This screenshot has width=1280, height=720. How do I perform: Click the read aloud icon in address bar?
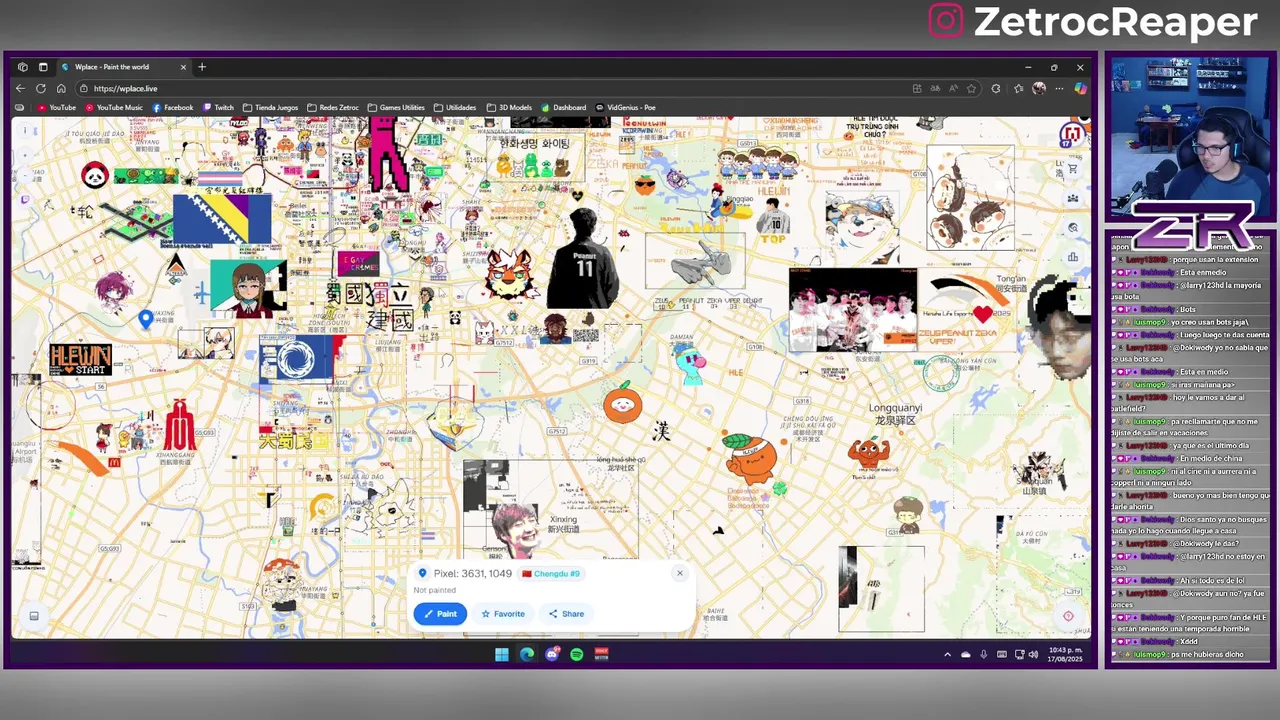(x=953, y=88)
